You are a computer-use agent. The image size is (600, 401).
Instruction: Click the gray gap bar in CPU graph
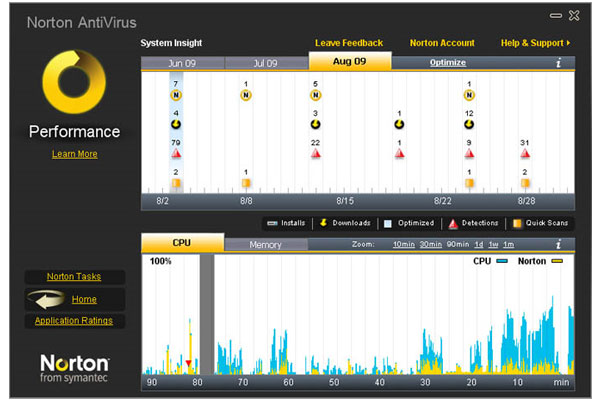tap(207, 315)
